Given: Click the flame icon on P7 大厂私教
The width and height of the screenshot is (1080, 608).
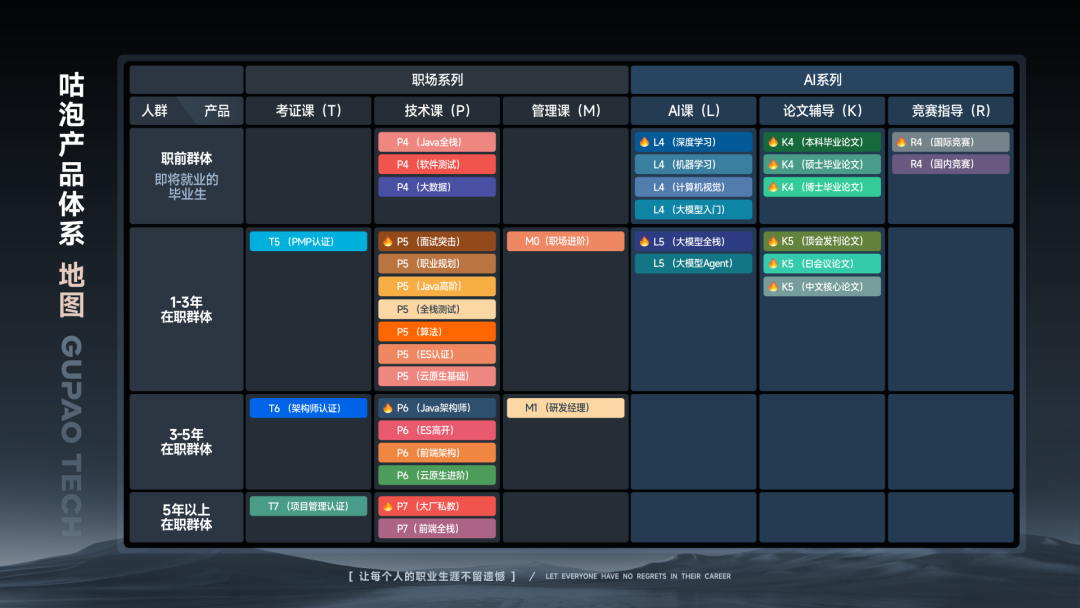Looking at the screenshot, I should coord(388,506).
